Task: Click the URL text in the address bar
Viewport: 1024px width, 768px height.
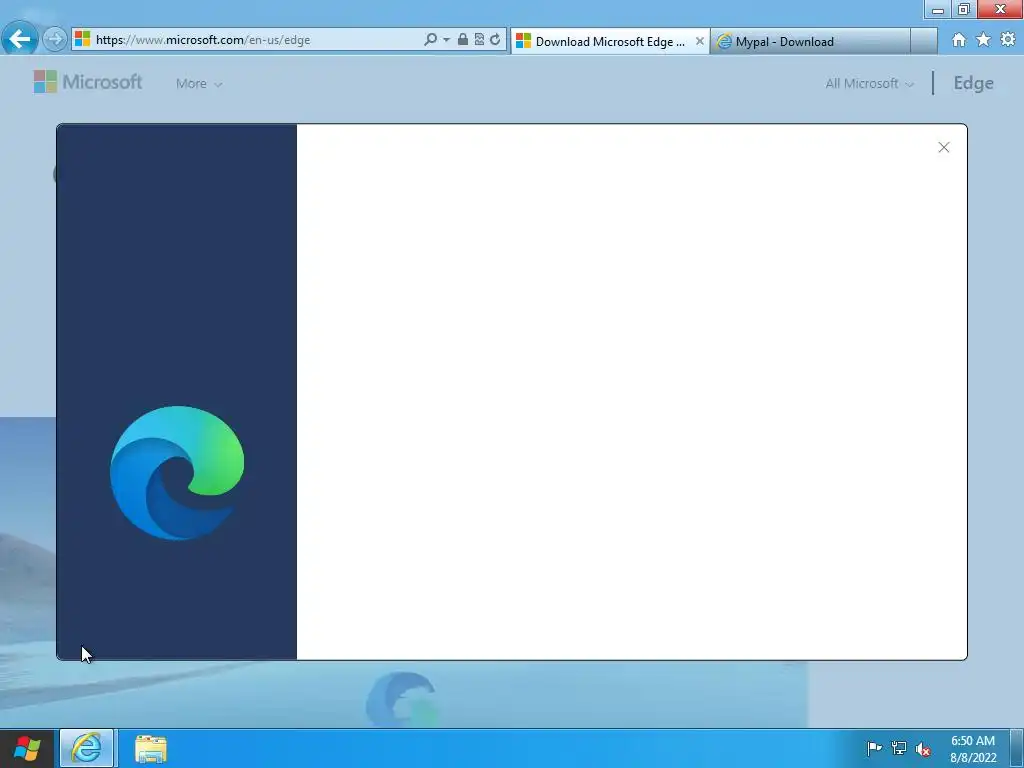Action: pos(203,40)
